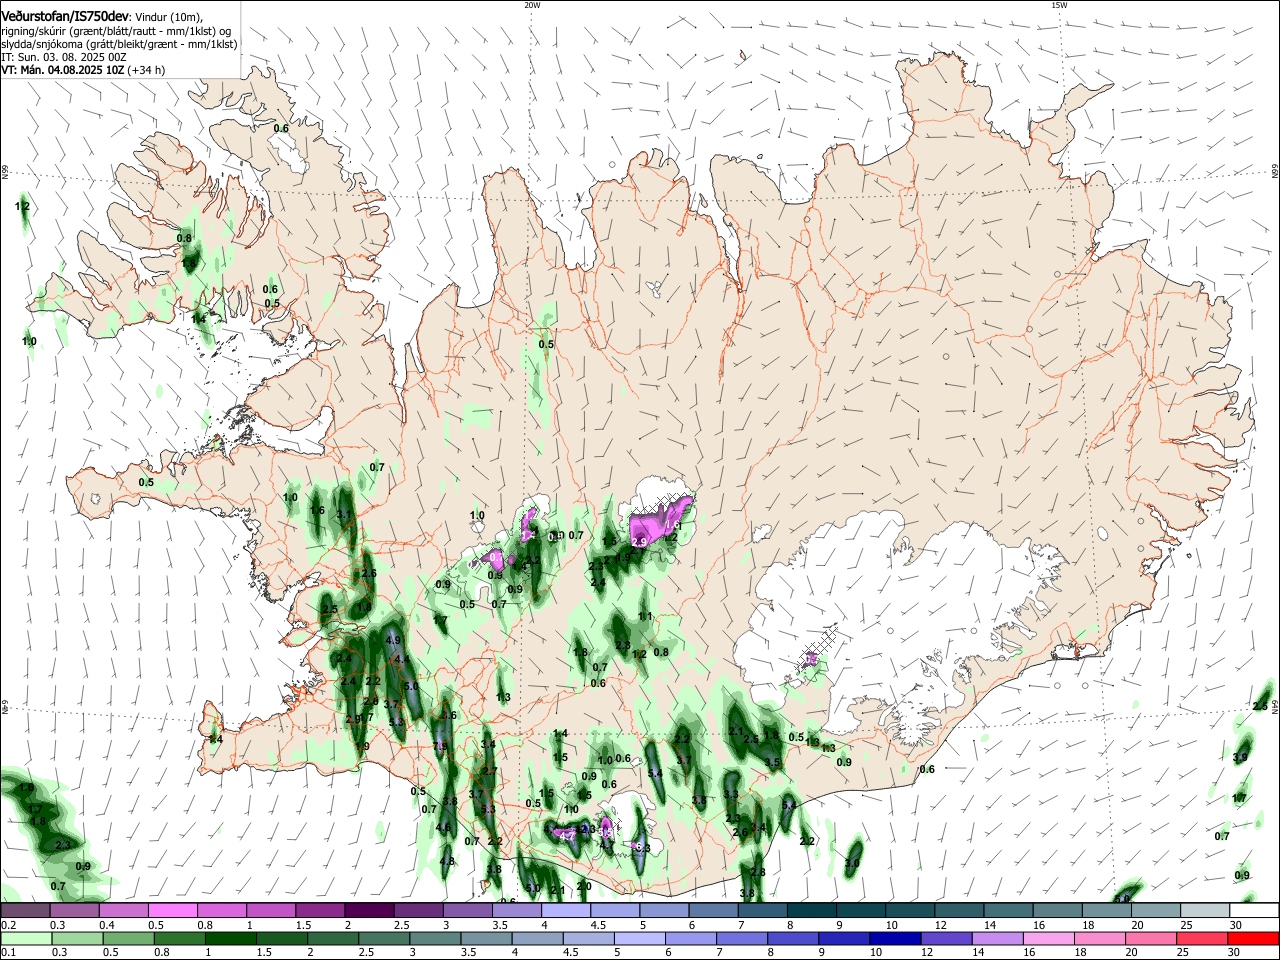Select the palest green swatch after 0.1 in the lower legend
The height and width of the screenshot is (960, 1280).
click(x=25, y=939)
